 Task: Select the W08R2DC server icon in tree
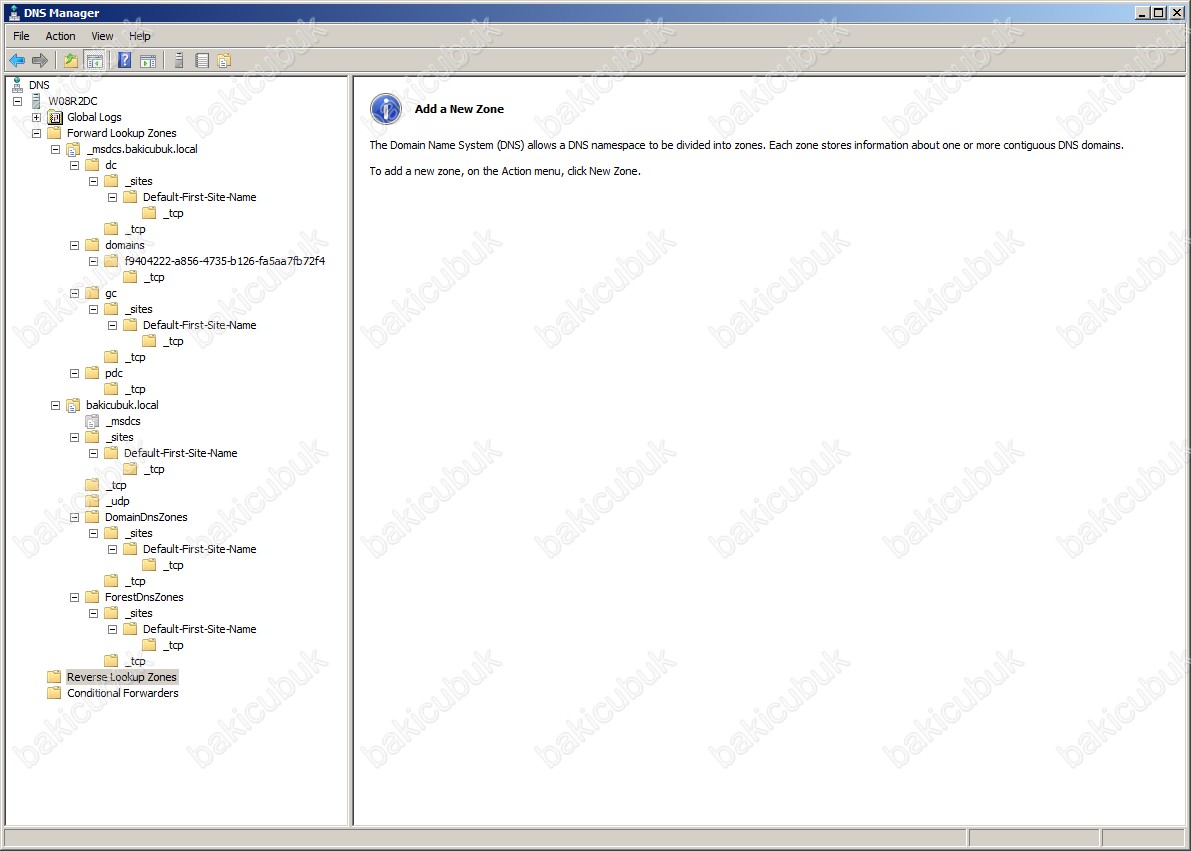[37, 101]
